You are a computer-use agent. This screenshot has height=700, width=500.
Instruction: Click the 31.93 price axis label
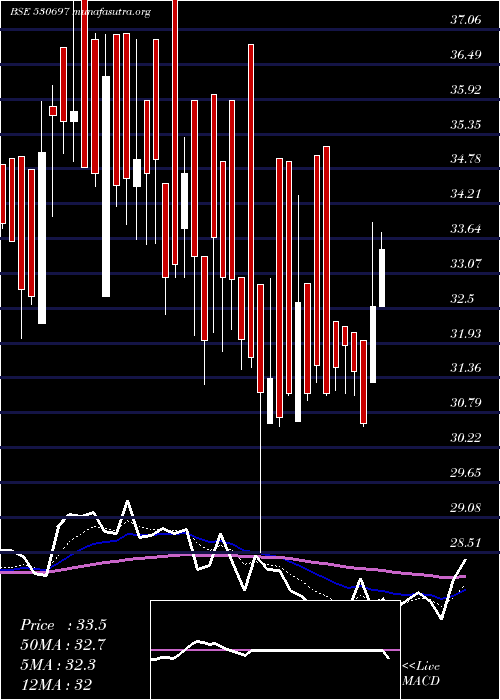click(466, 333)
